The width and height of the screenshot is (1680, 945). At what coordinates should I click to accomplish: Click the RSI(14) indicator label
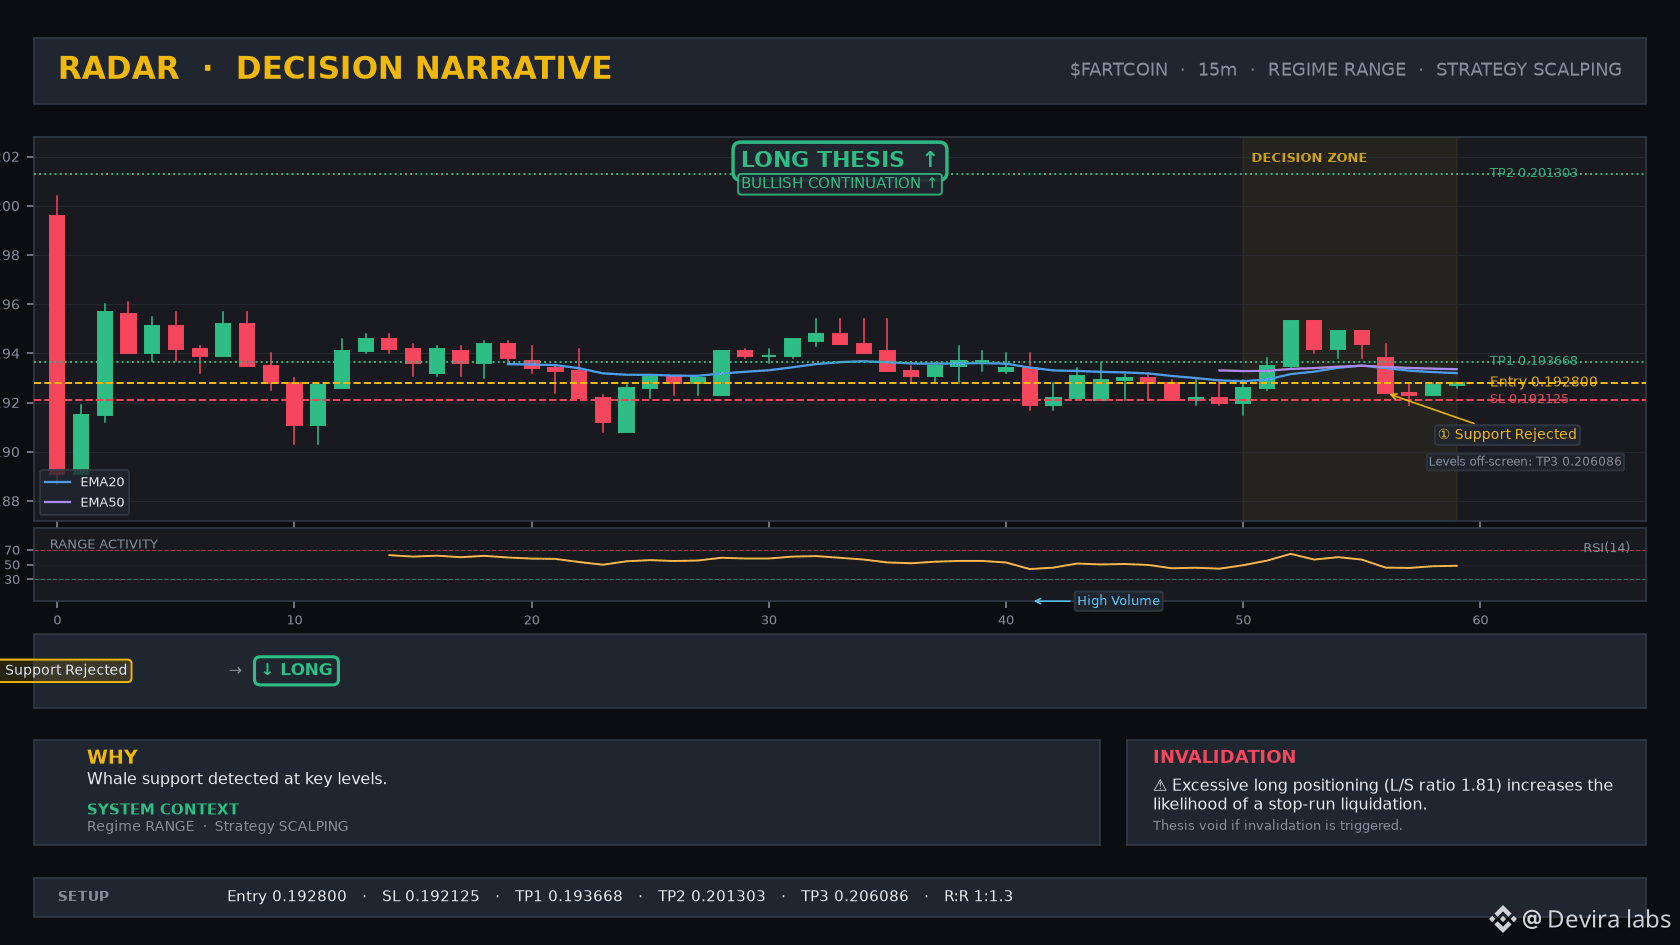pyautogui.click(x=1606, y=548)
